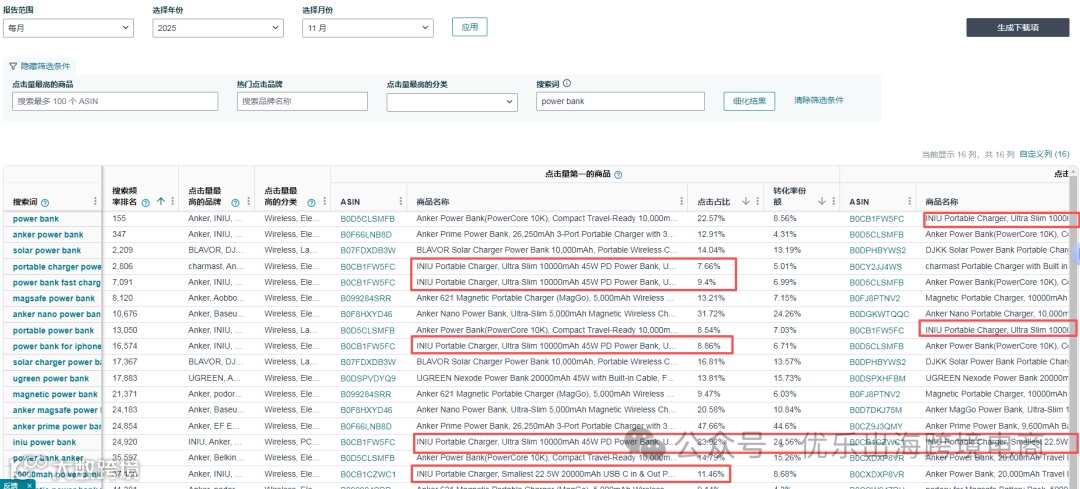Open column menu dots for second ASIN column

coord(908,202)
